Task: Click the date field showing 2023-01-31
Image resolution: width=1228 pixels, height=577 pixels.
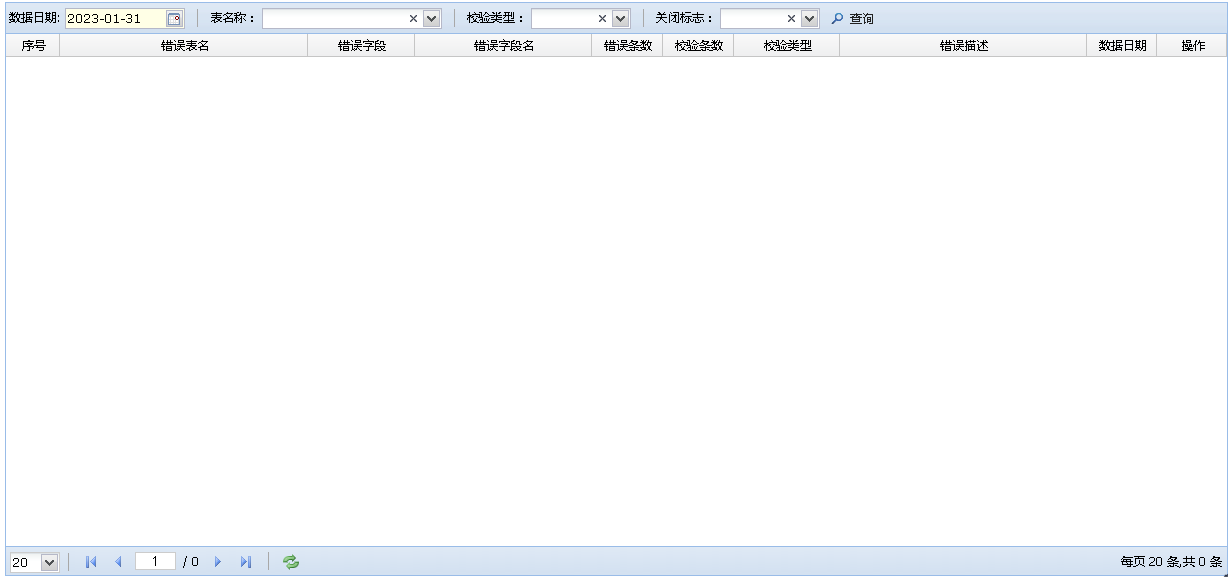Action: (x=113, y=18)
